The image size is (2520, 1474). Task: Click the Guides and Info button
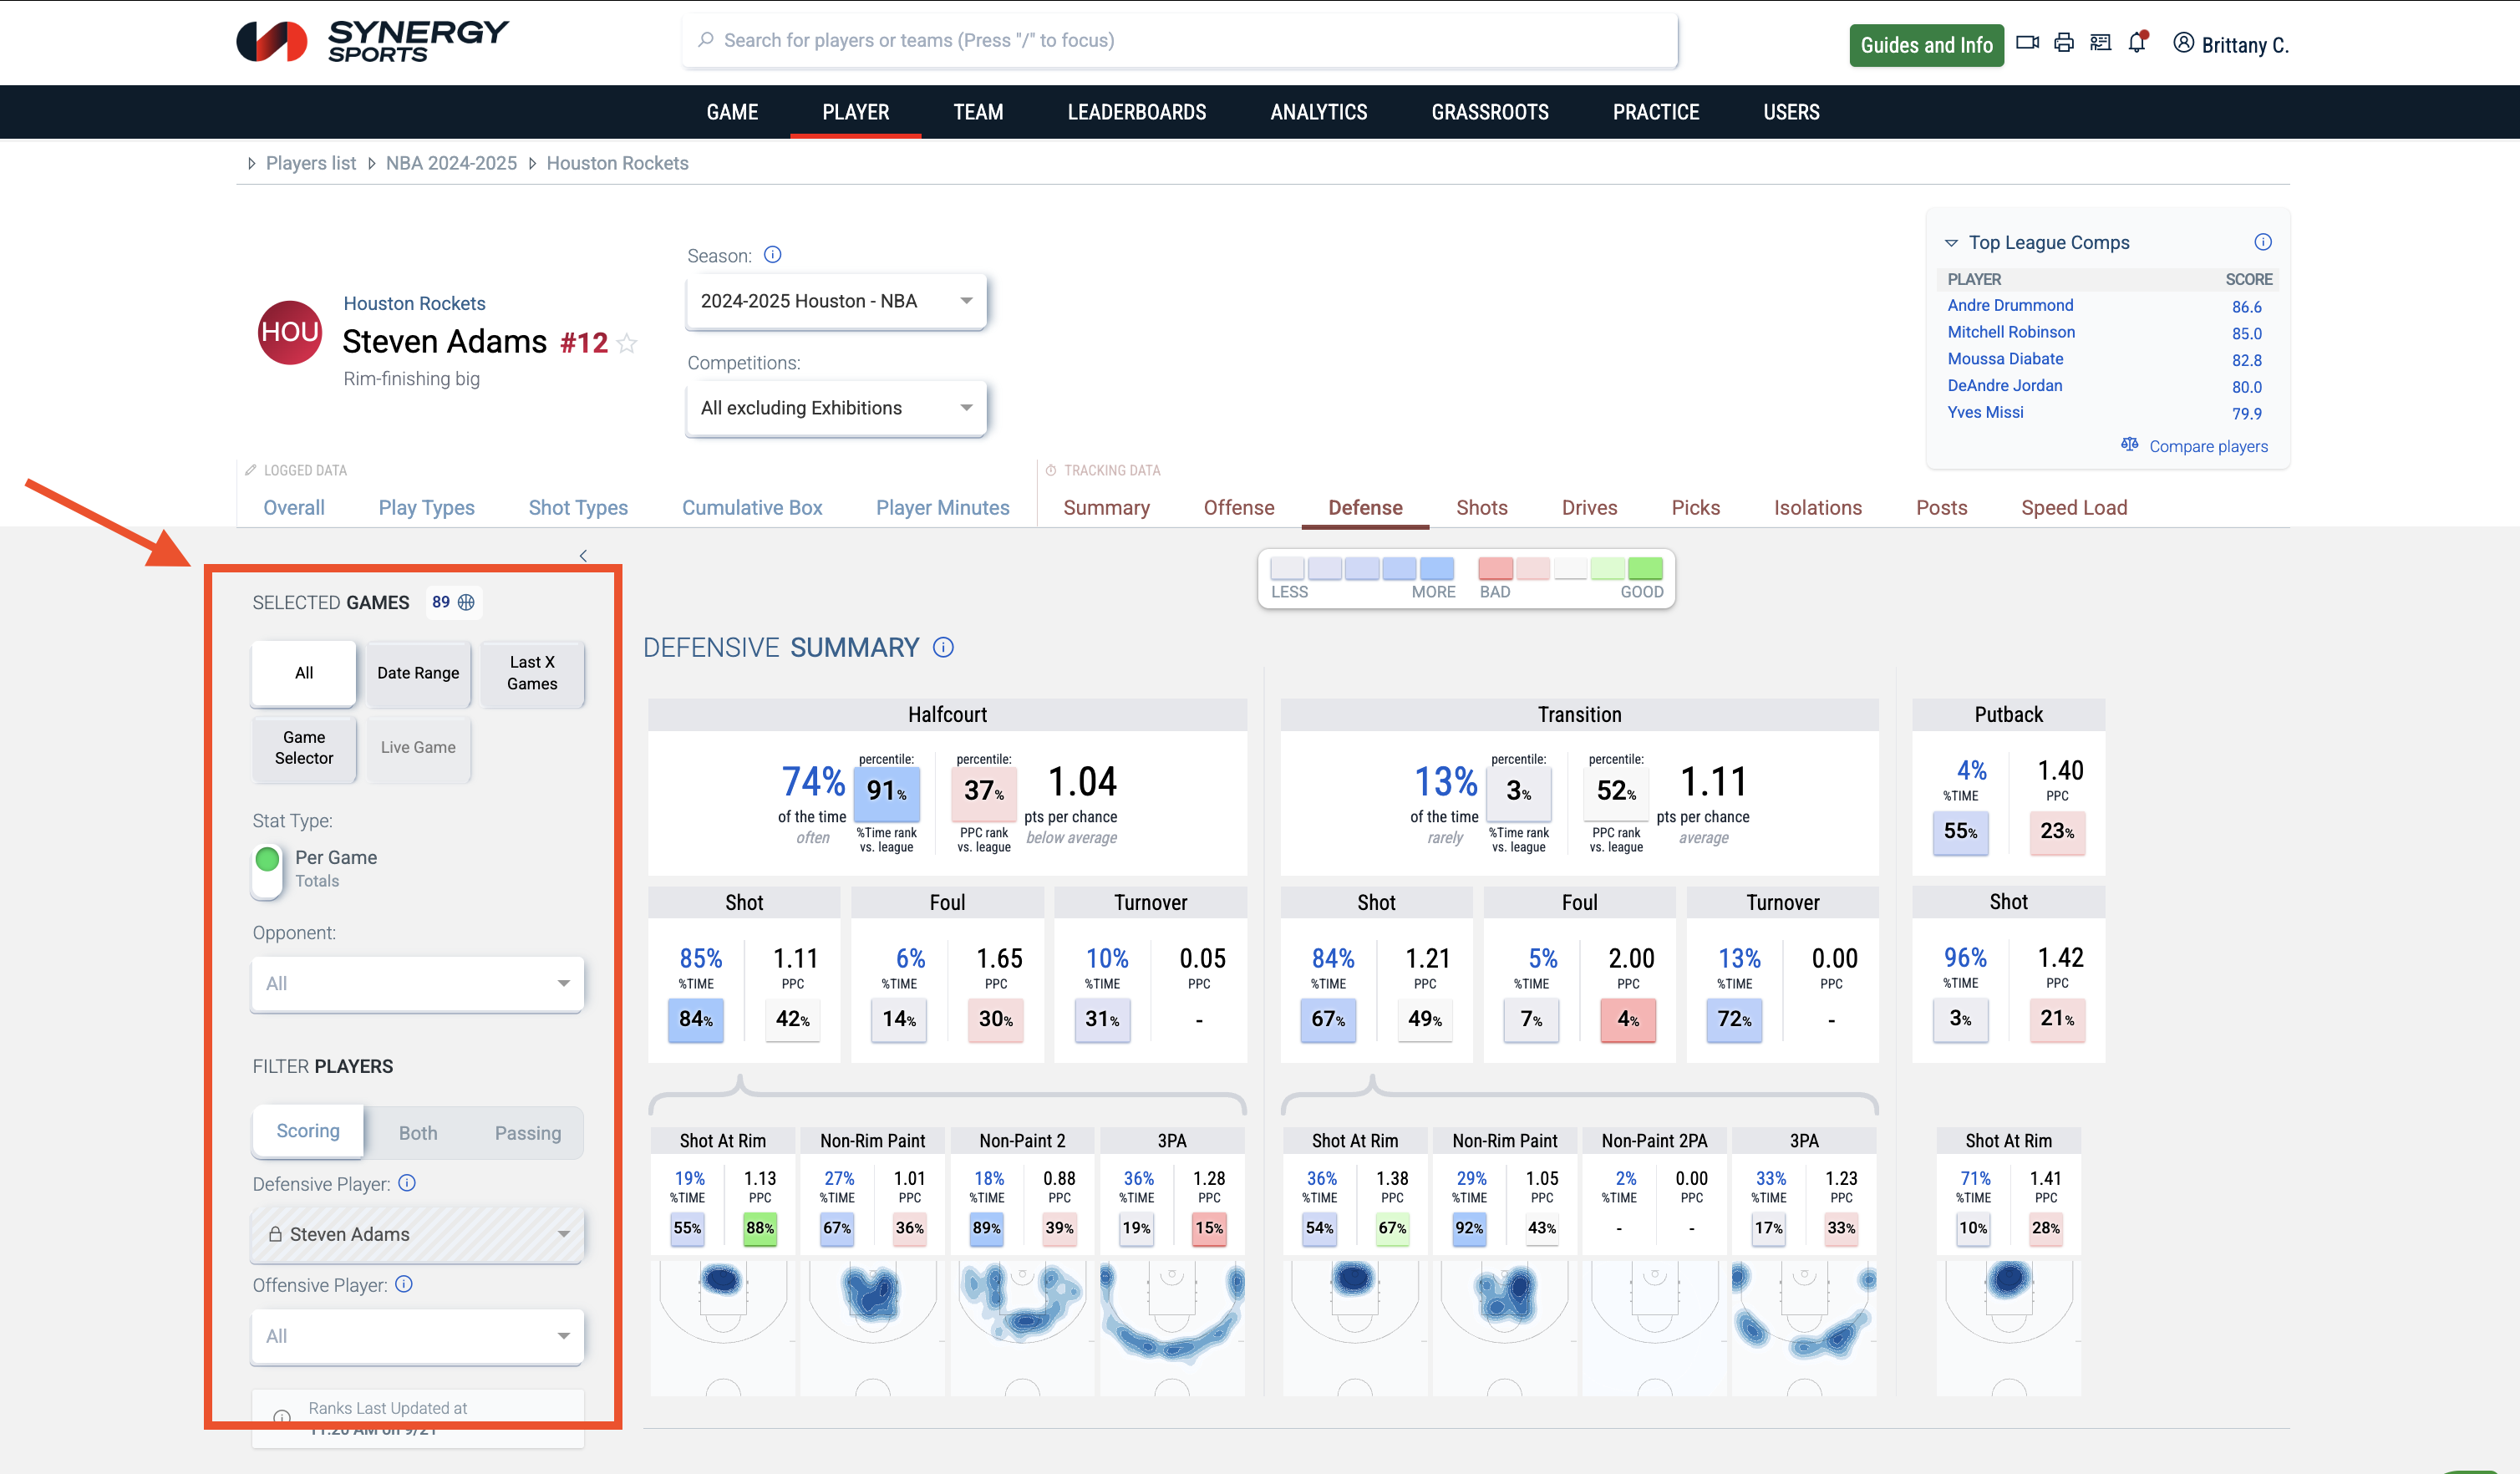pos(1925,45)
